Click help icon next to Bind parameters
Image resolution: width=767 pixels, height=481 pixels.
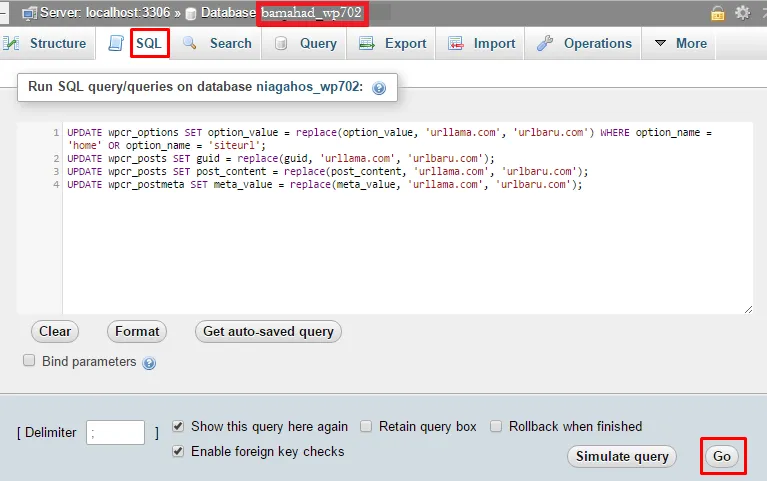point(149,363)
